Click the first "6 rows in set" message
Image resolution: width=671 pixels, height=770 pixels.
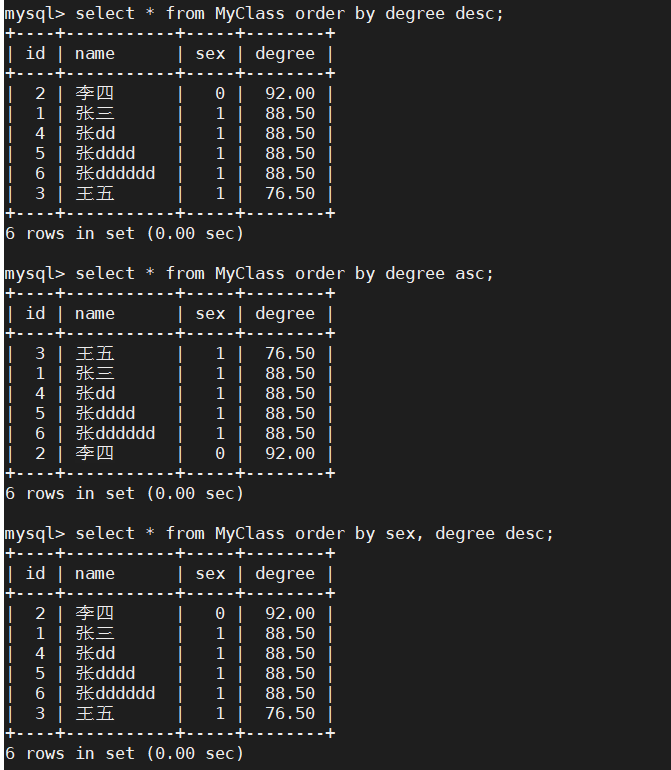click(x=124, y=234)
